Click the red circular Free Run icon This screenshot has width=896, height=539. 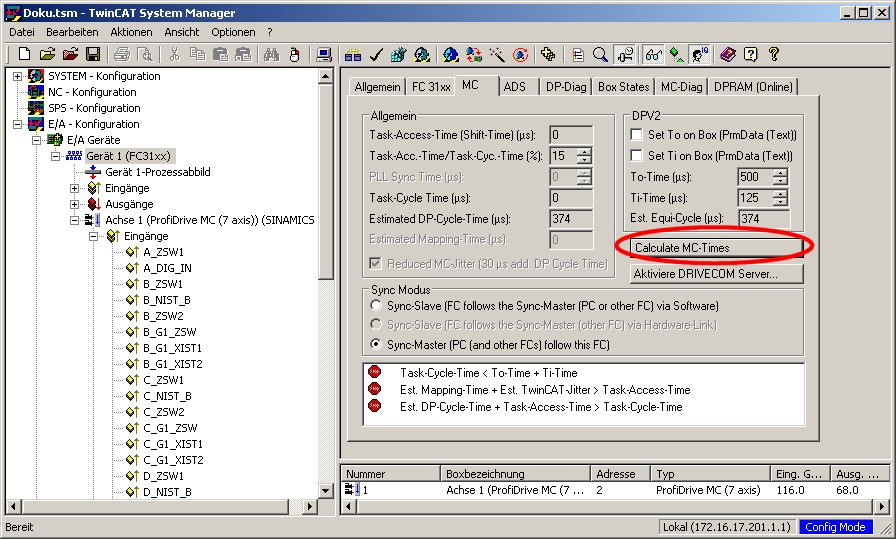[x=520, y=54]
